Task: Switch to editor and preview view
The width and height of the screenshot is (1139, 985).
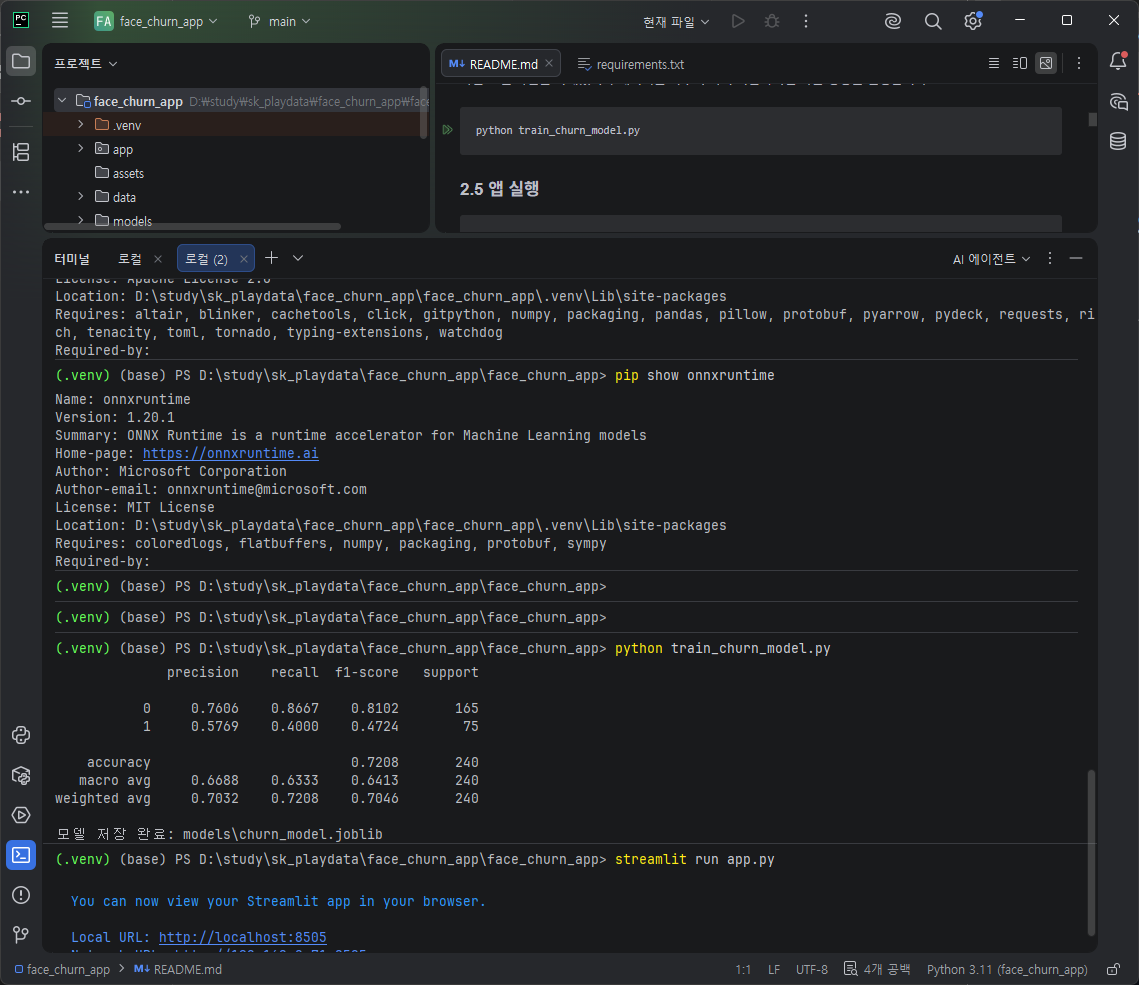Action: coord(1020,63)
